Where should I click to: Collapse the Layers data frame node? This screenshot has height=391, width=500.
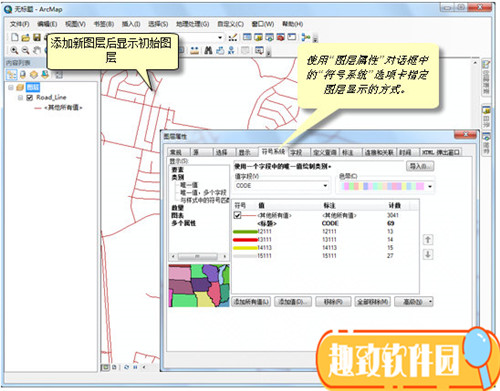pos(11,87)
